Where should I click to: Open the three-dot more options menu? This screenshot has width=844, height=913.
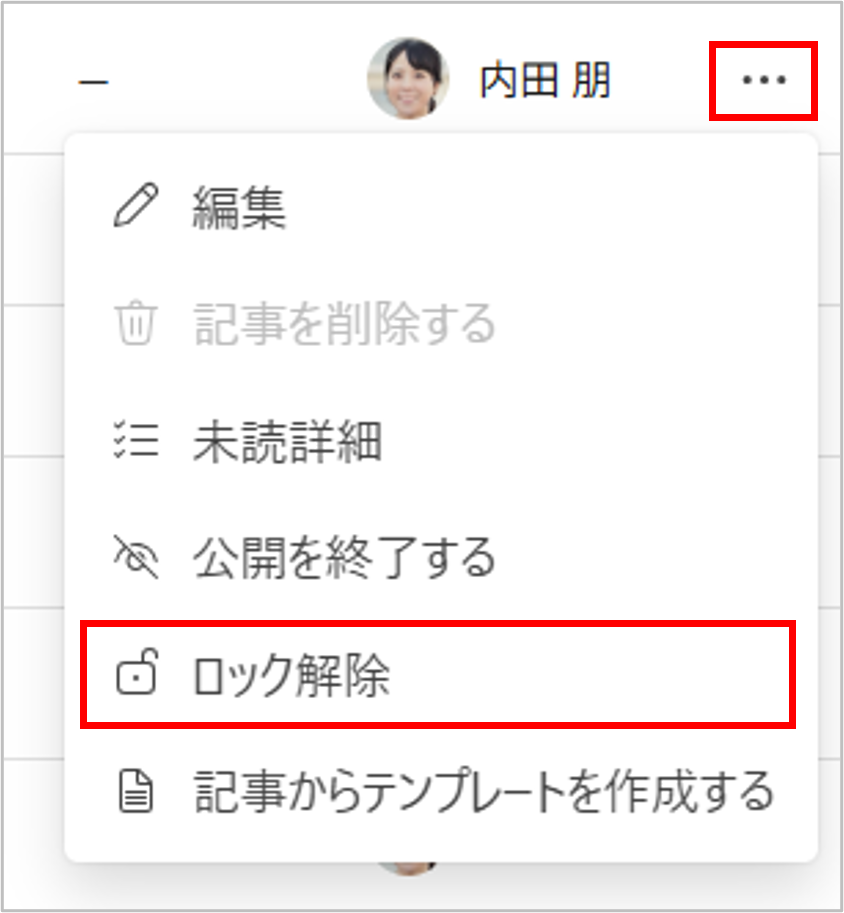(764, 80)
